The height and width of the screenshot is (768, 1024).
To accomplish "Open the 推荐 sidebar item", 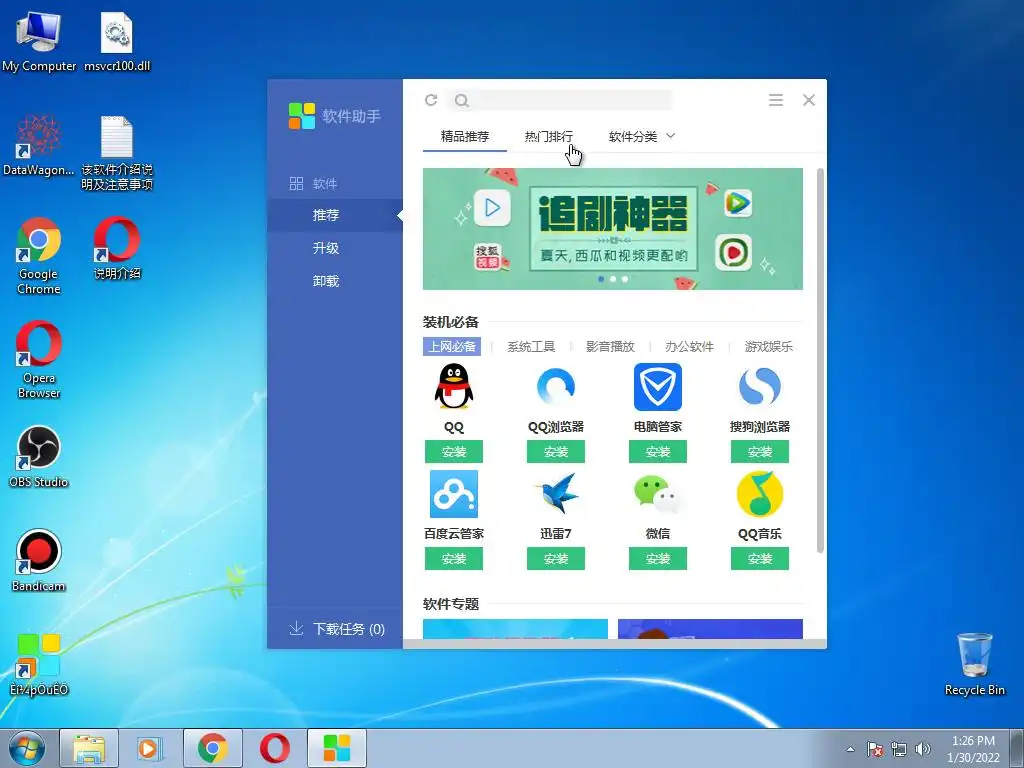I will [334, 215].
